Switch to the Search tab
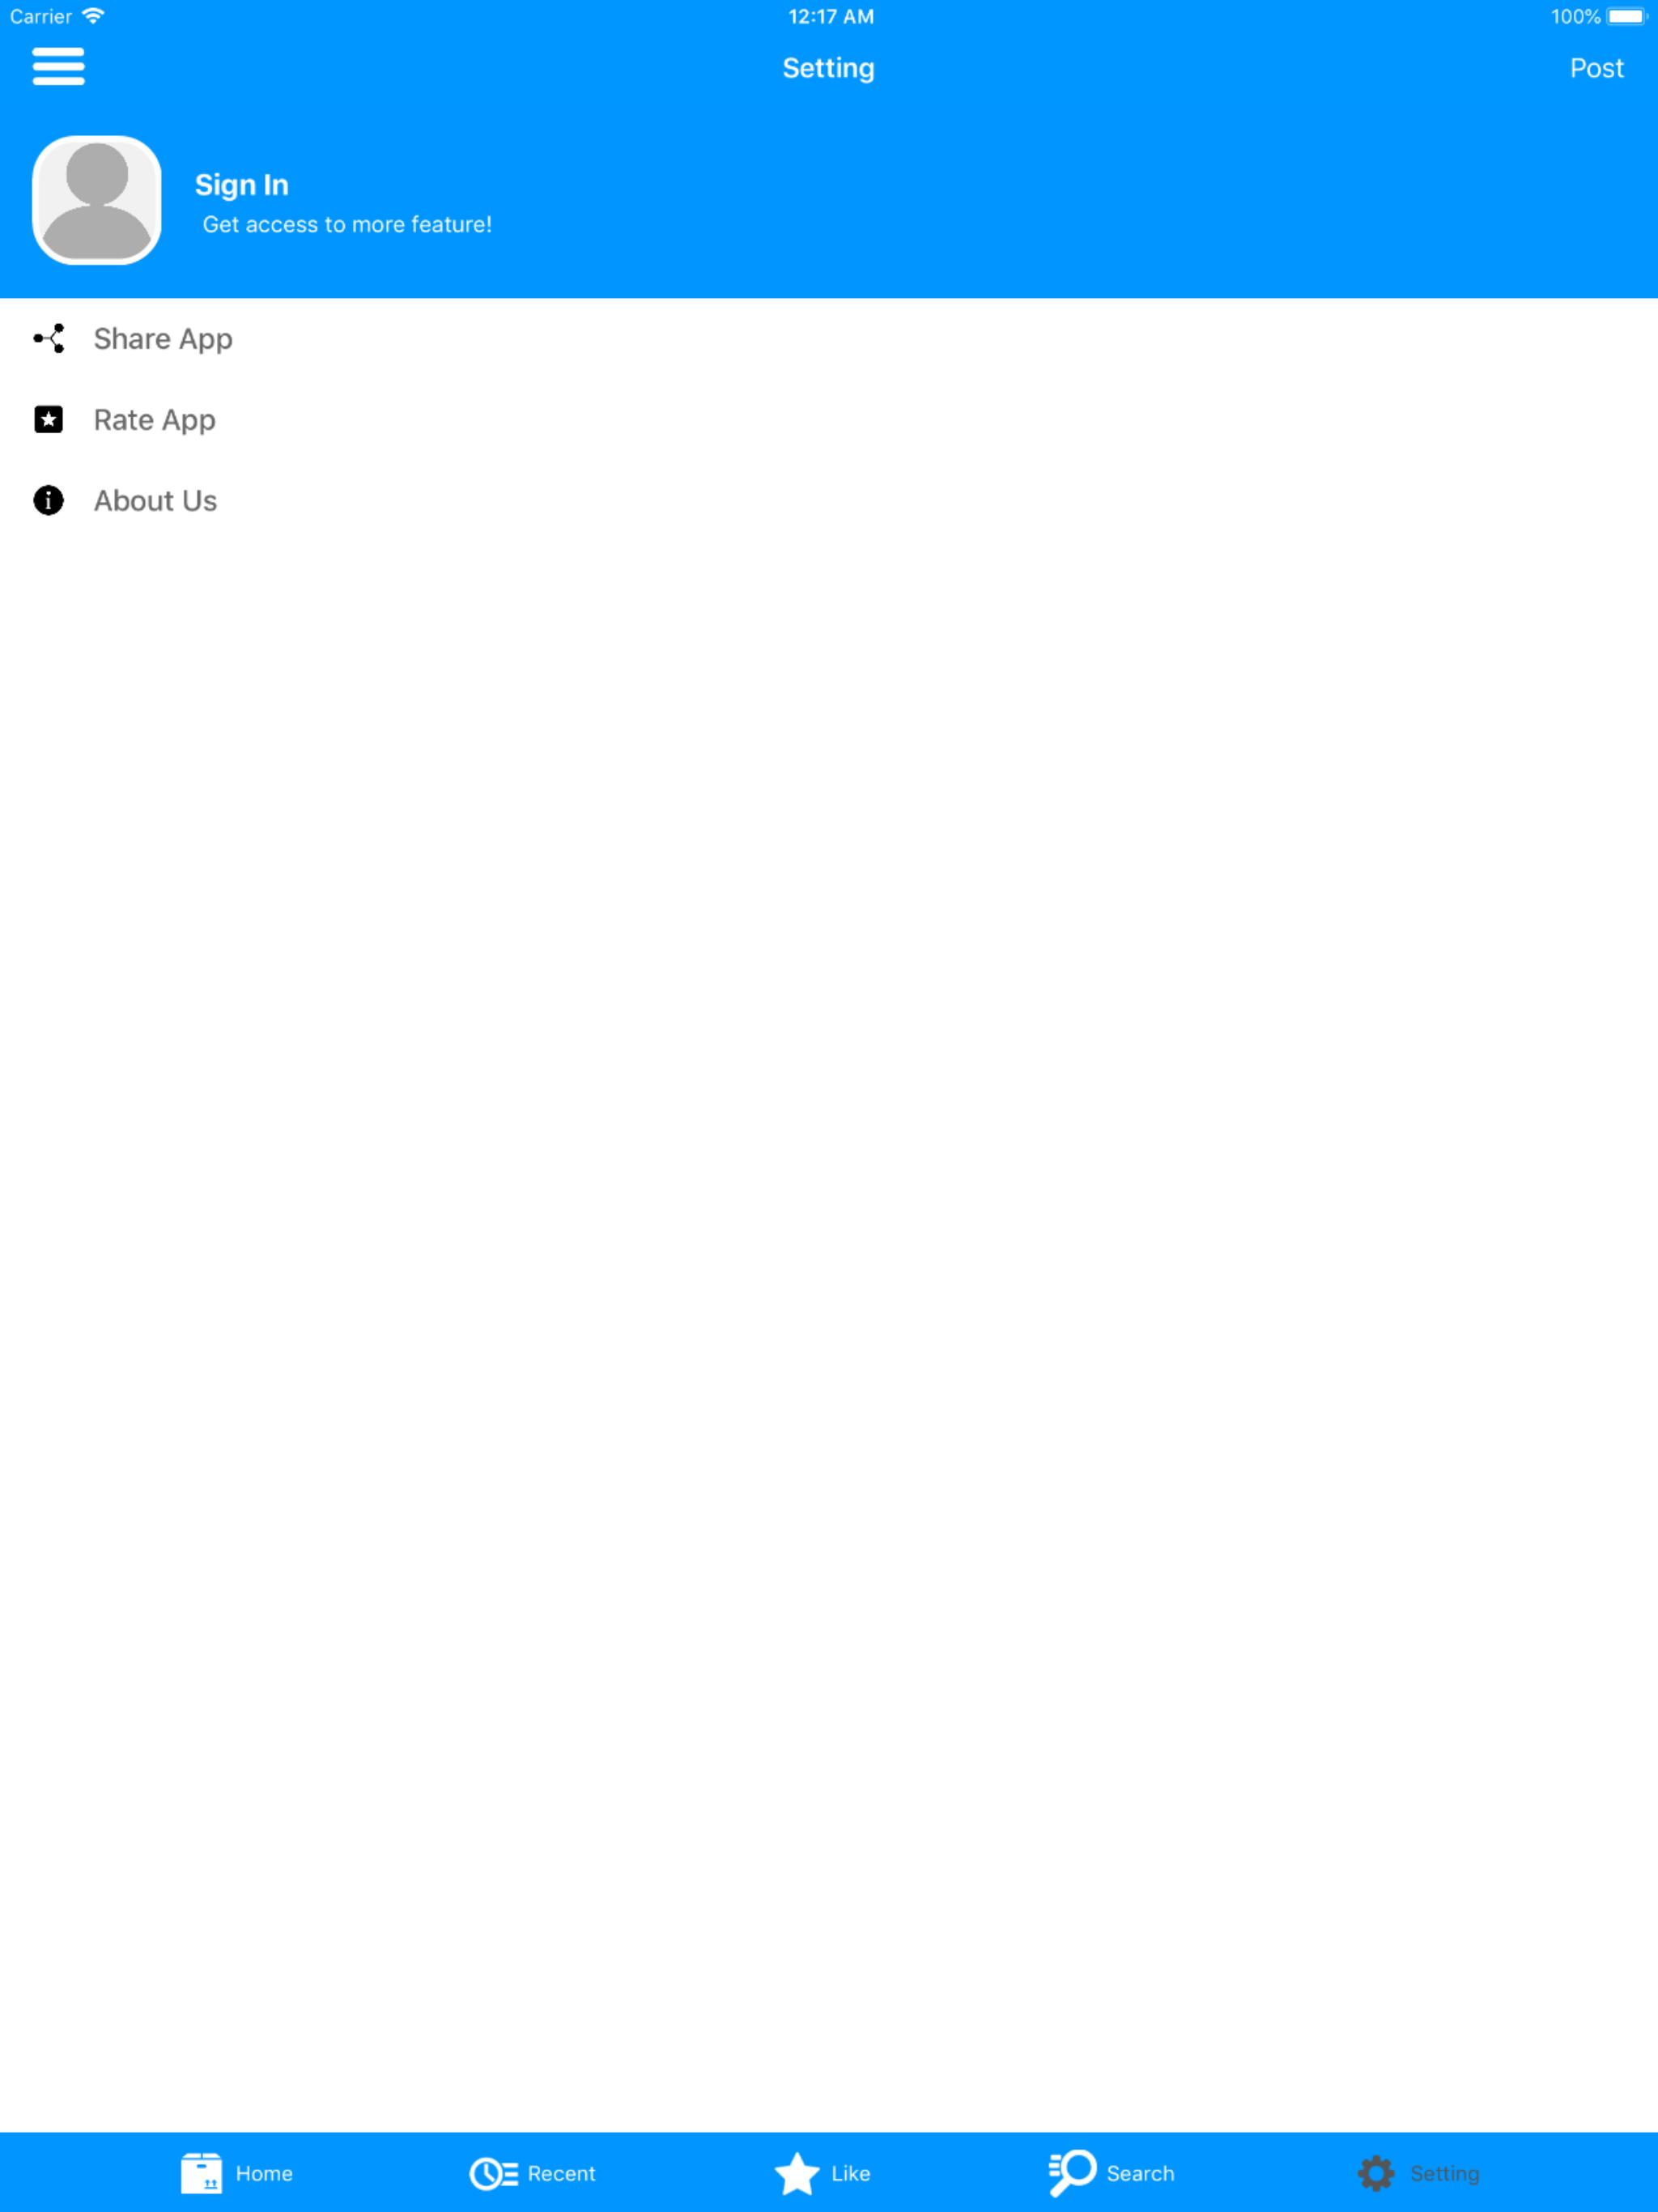1658x2212 pixels. click(1111, 2173)
